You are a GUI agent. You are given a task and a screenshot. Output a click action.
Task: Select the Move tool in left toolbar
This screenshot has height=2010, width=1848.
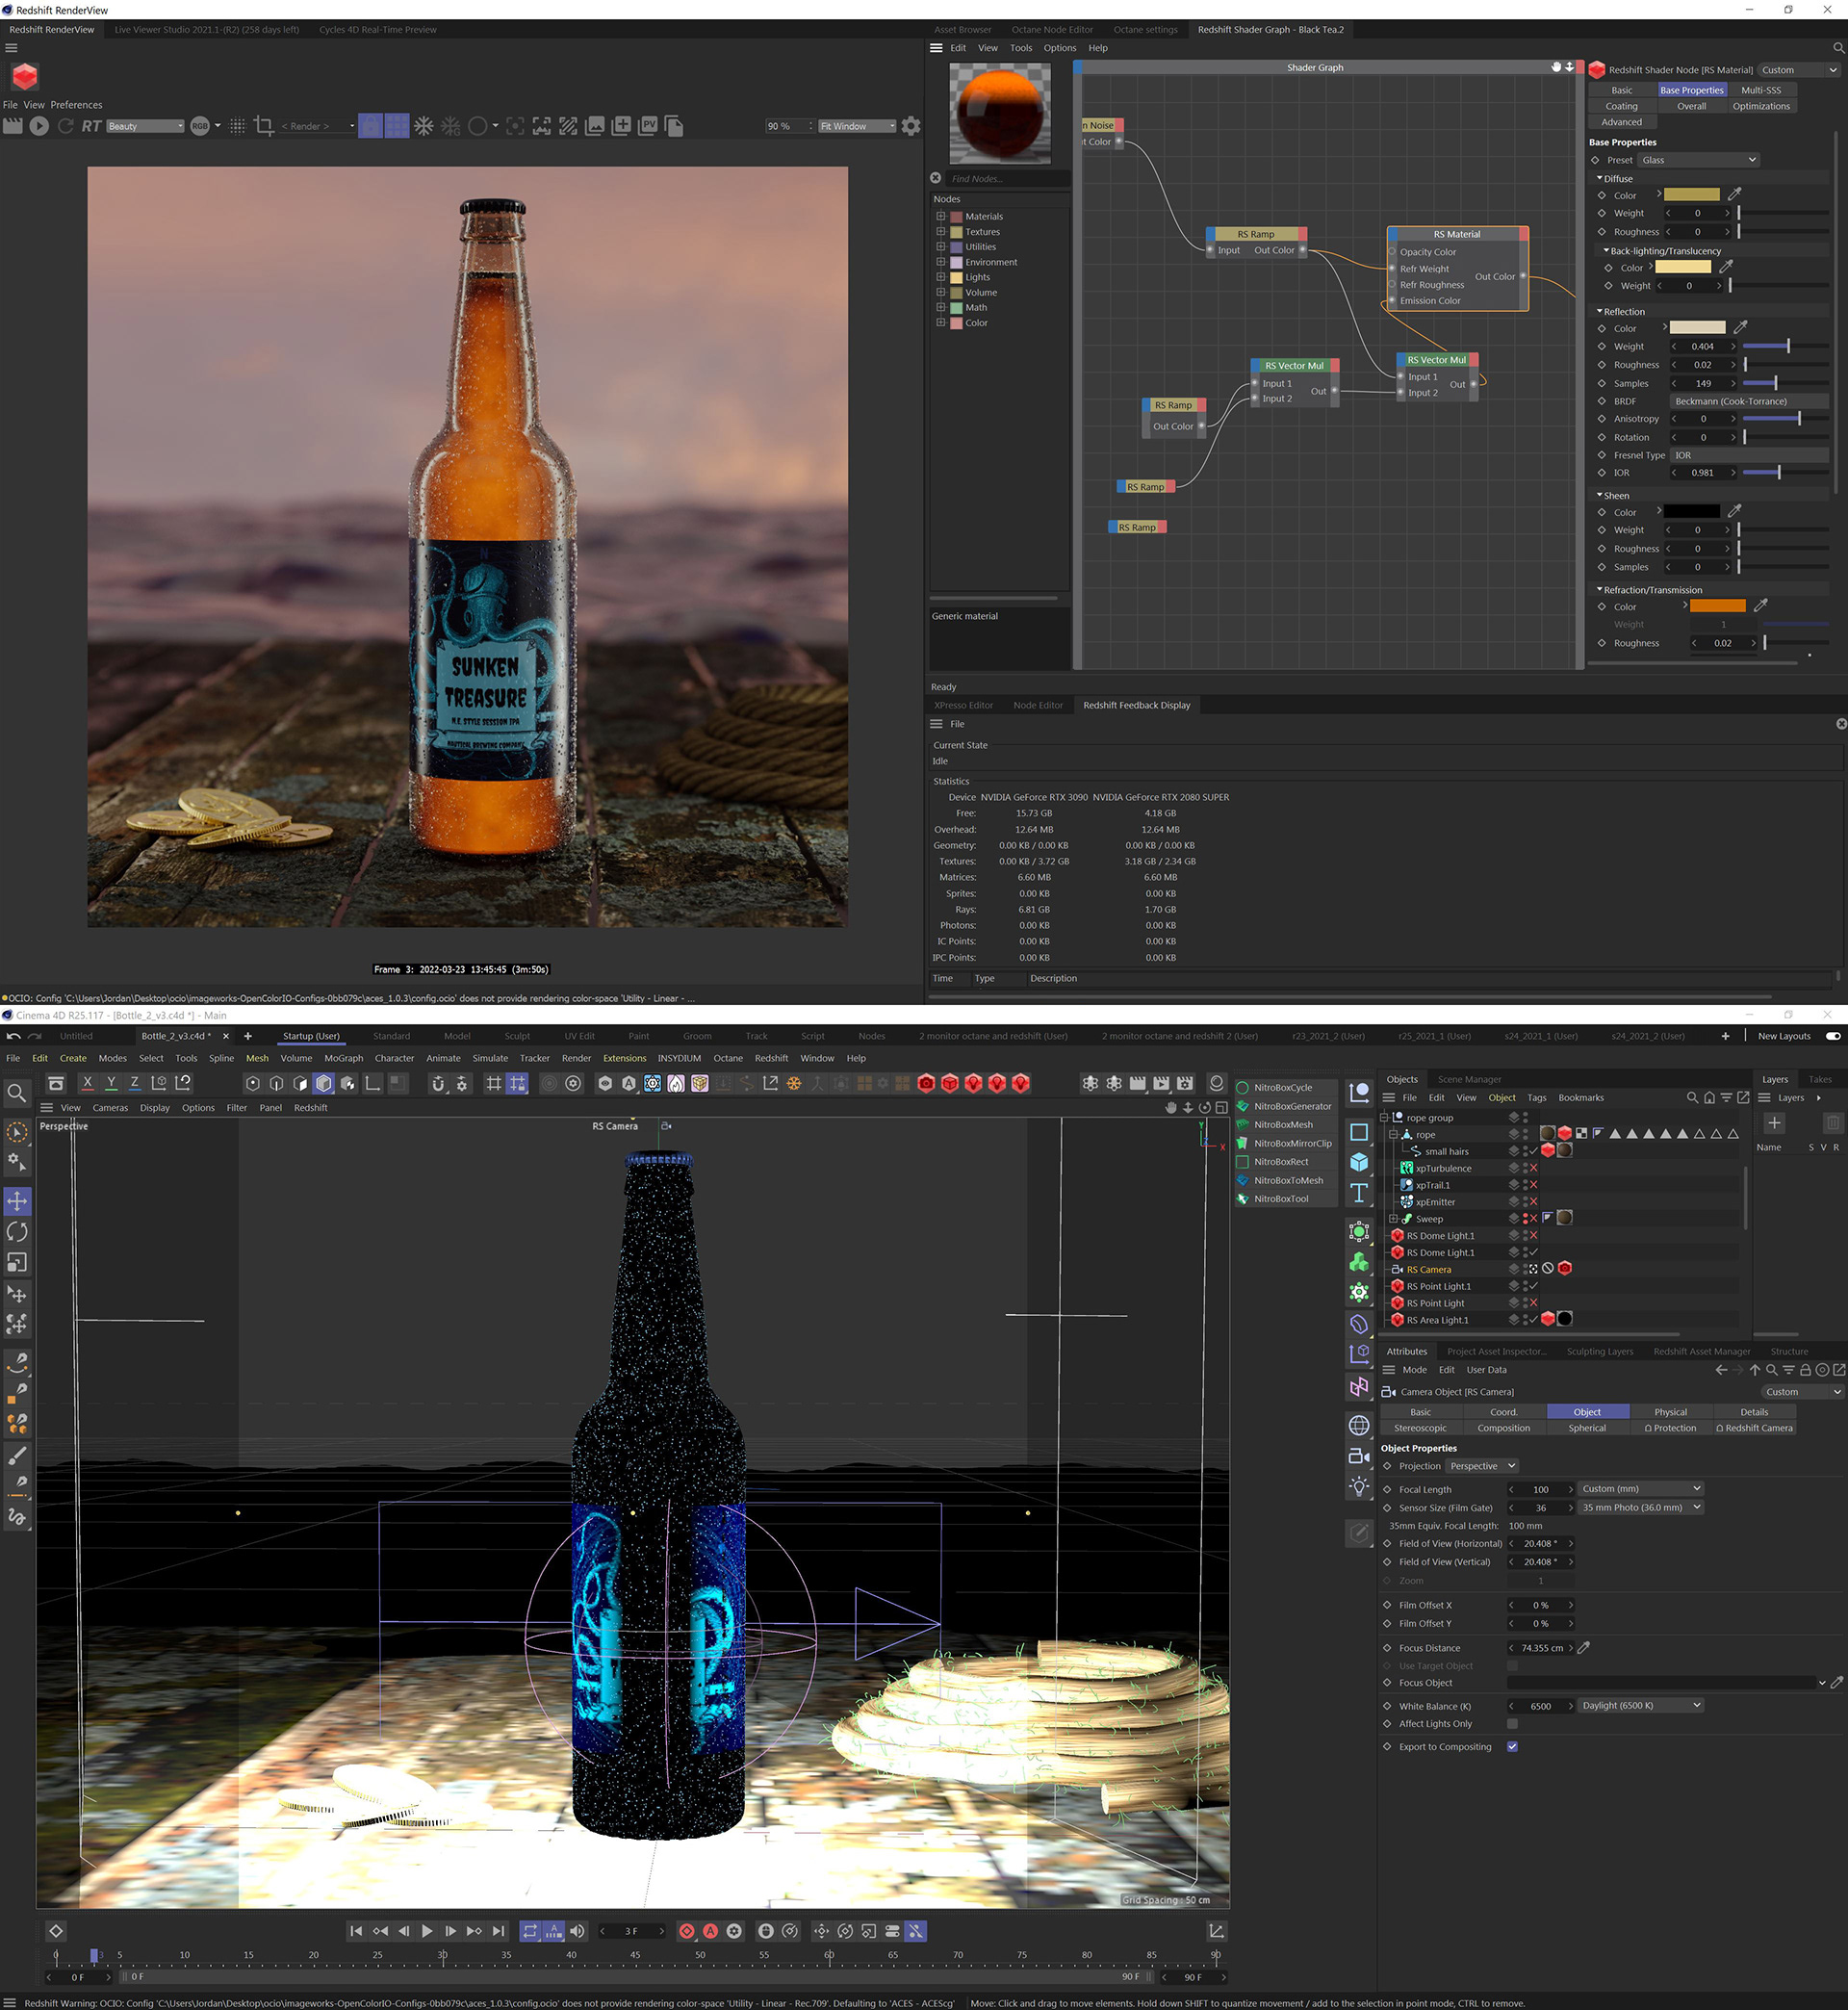point(17,1201)
